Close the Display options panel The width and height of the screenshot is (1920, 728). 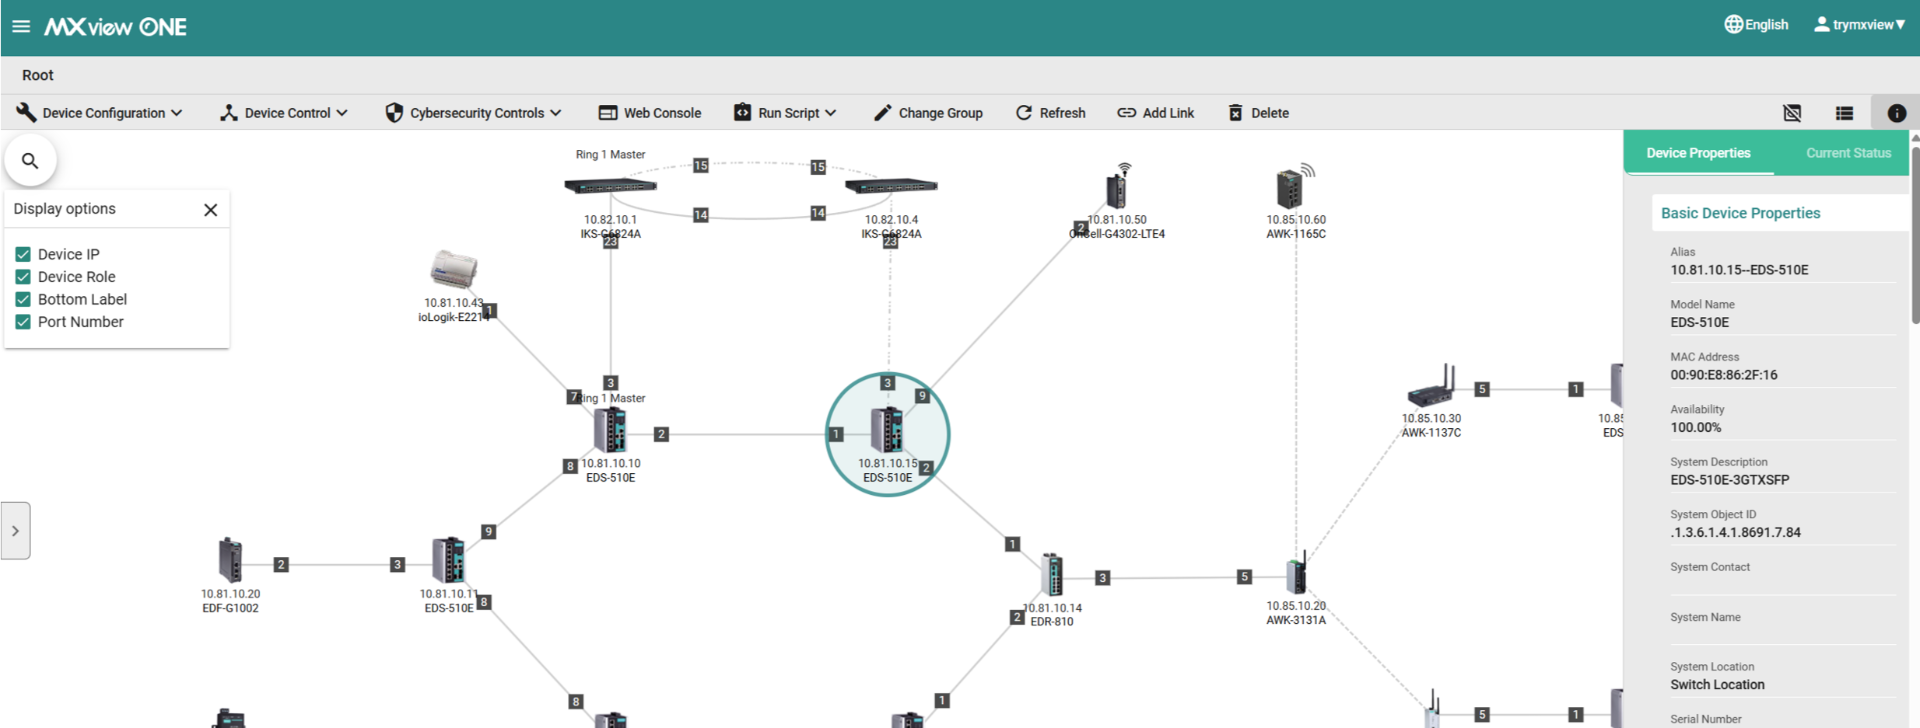coord(210,210)
